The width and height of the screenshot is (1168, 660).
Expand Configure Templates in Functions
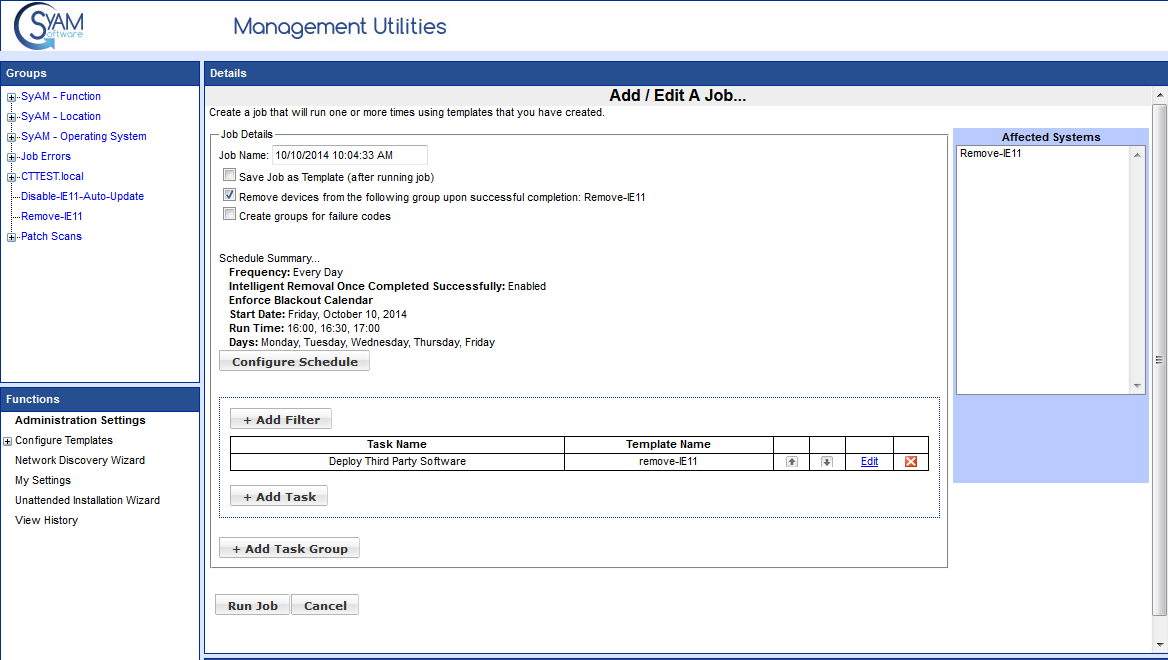[x=8, y=441]
